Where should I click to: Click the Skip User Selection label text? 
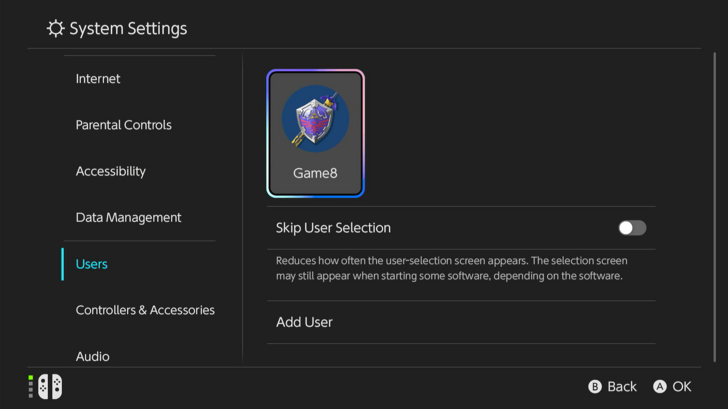pyautogui.click(x=333, y=228)
